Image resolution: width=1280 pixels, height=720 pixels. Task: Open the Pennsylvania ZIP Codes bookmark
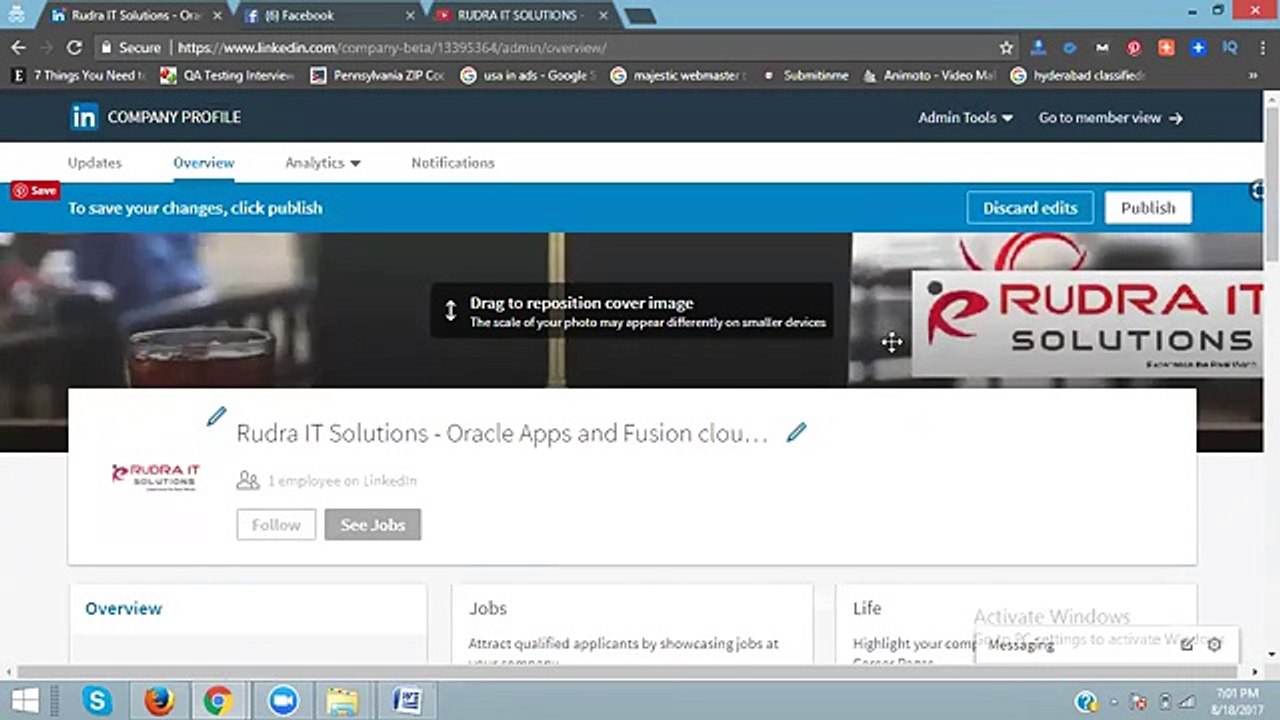click(377, 75)
